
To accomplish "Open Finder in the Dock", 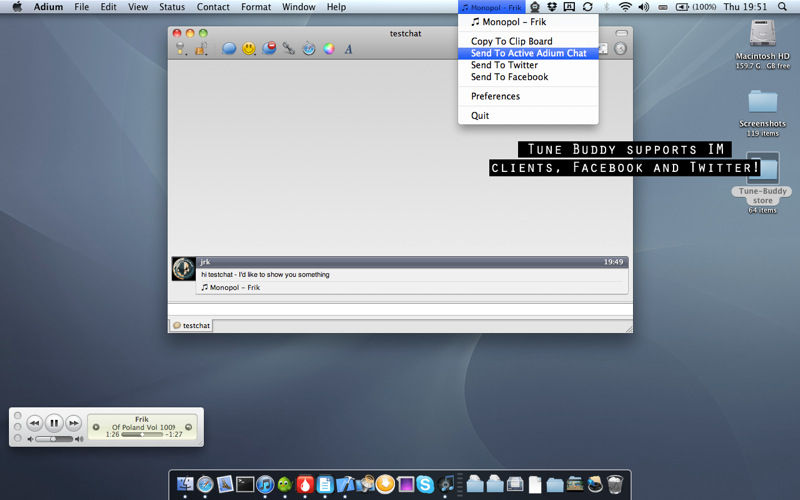I will coord(185,484).
